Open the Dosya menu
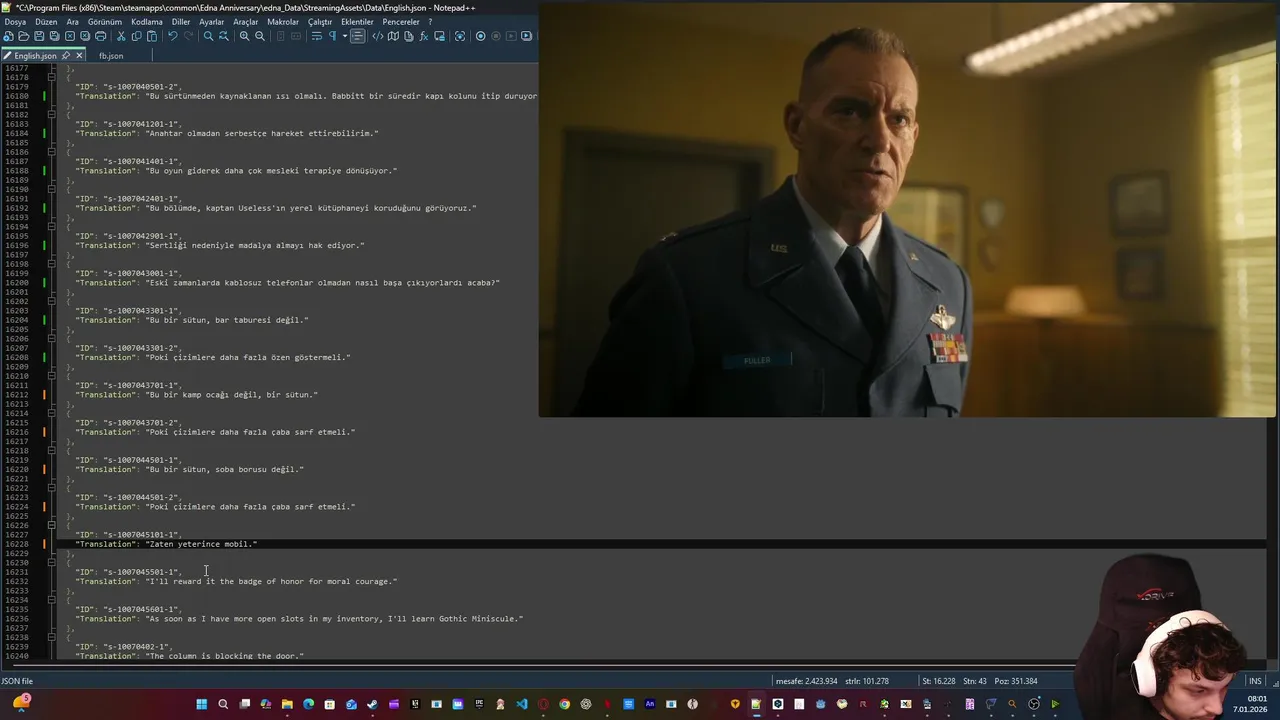The height and width of the screenshot is (720, 1280). [x=15, y=22]
